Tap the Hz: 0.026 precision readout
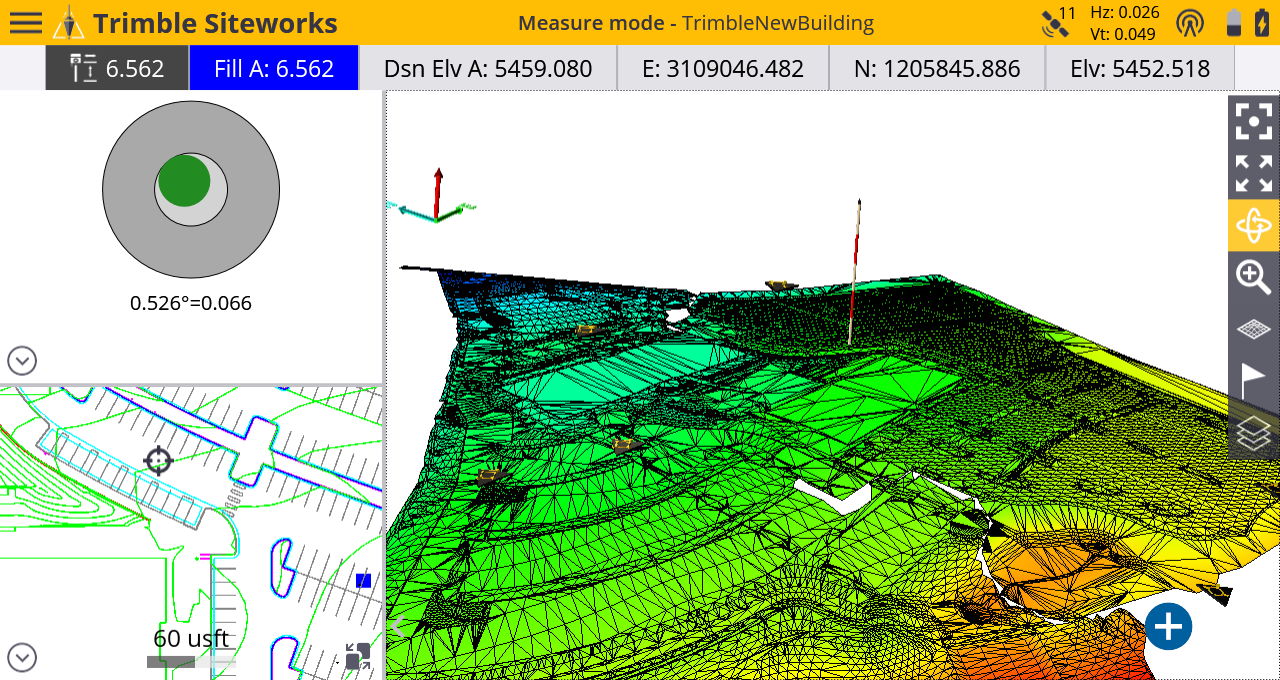 [1125, 12]
